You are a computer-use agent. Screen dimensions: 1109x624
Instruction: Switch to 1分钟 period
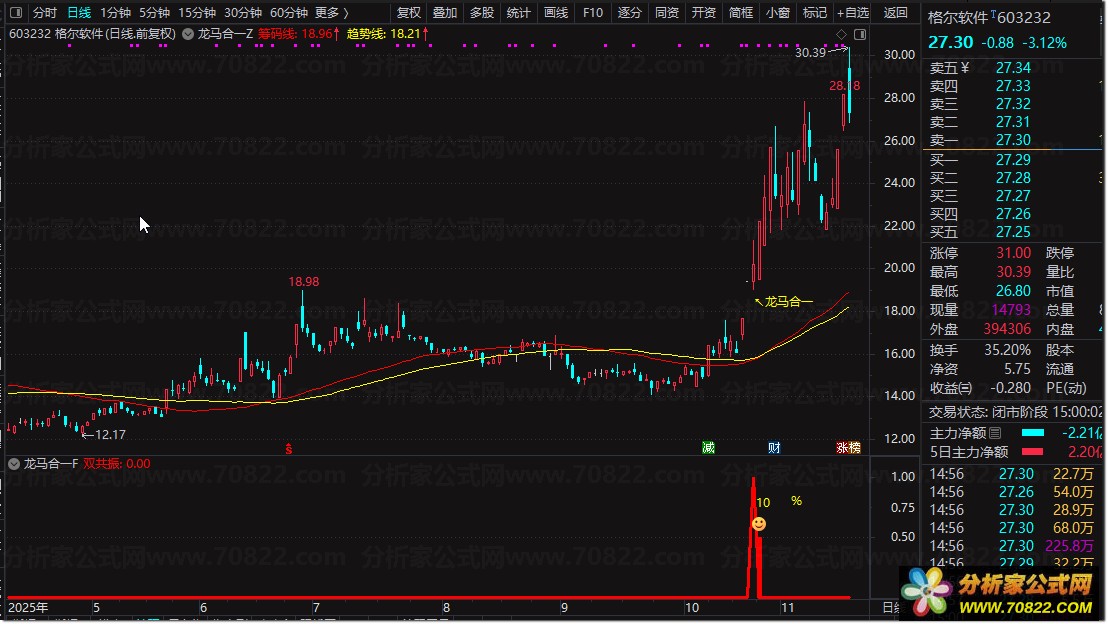pos(115,13)
